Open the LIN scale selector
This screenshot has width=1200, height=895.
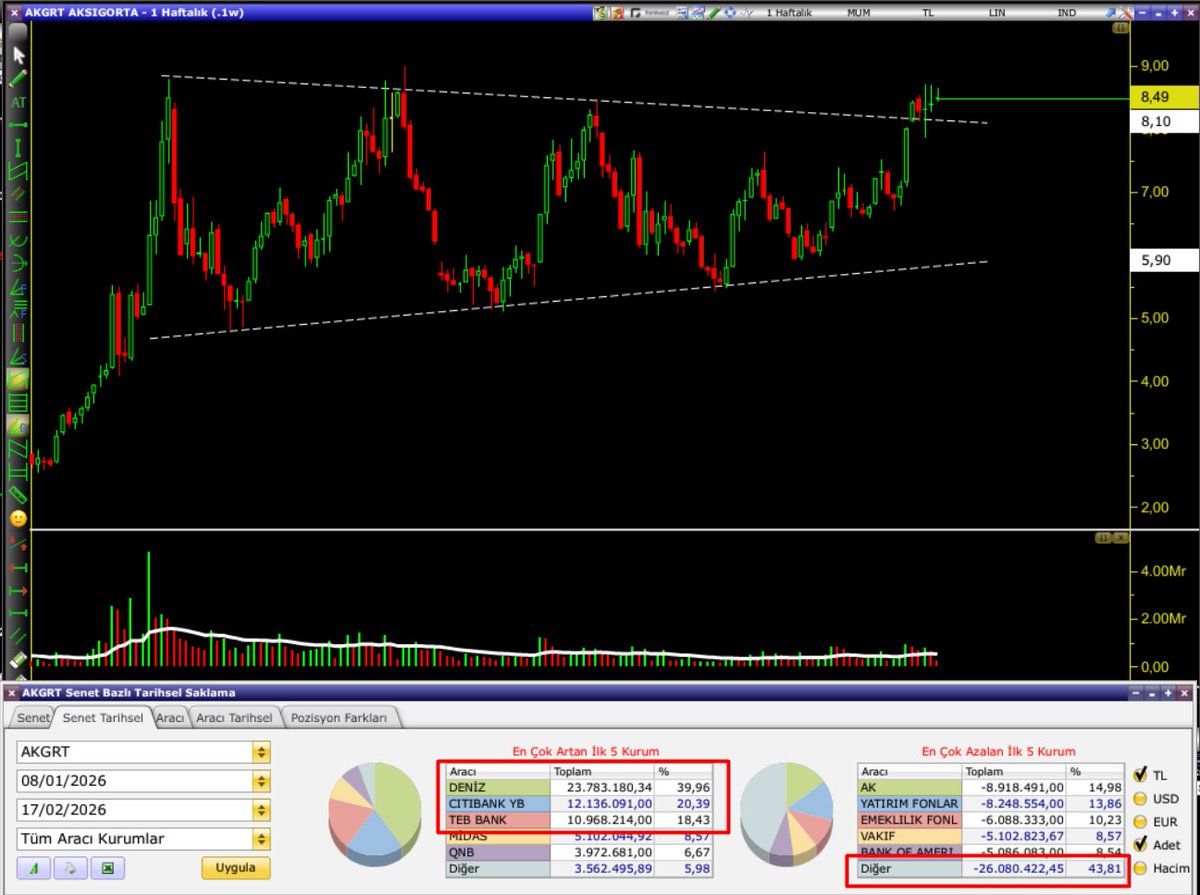click(x=998, y=13)
